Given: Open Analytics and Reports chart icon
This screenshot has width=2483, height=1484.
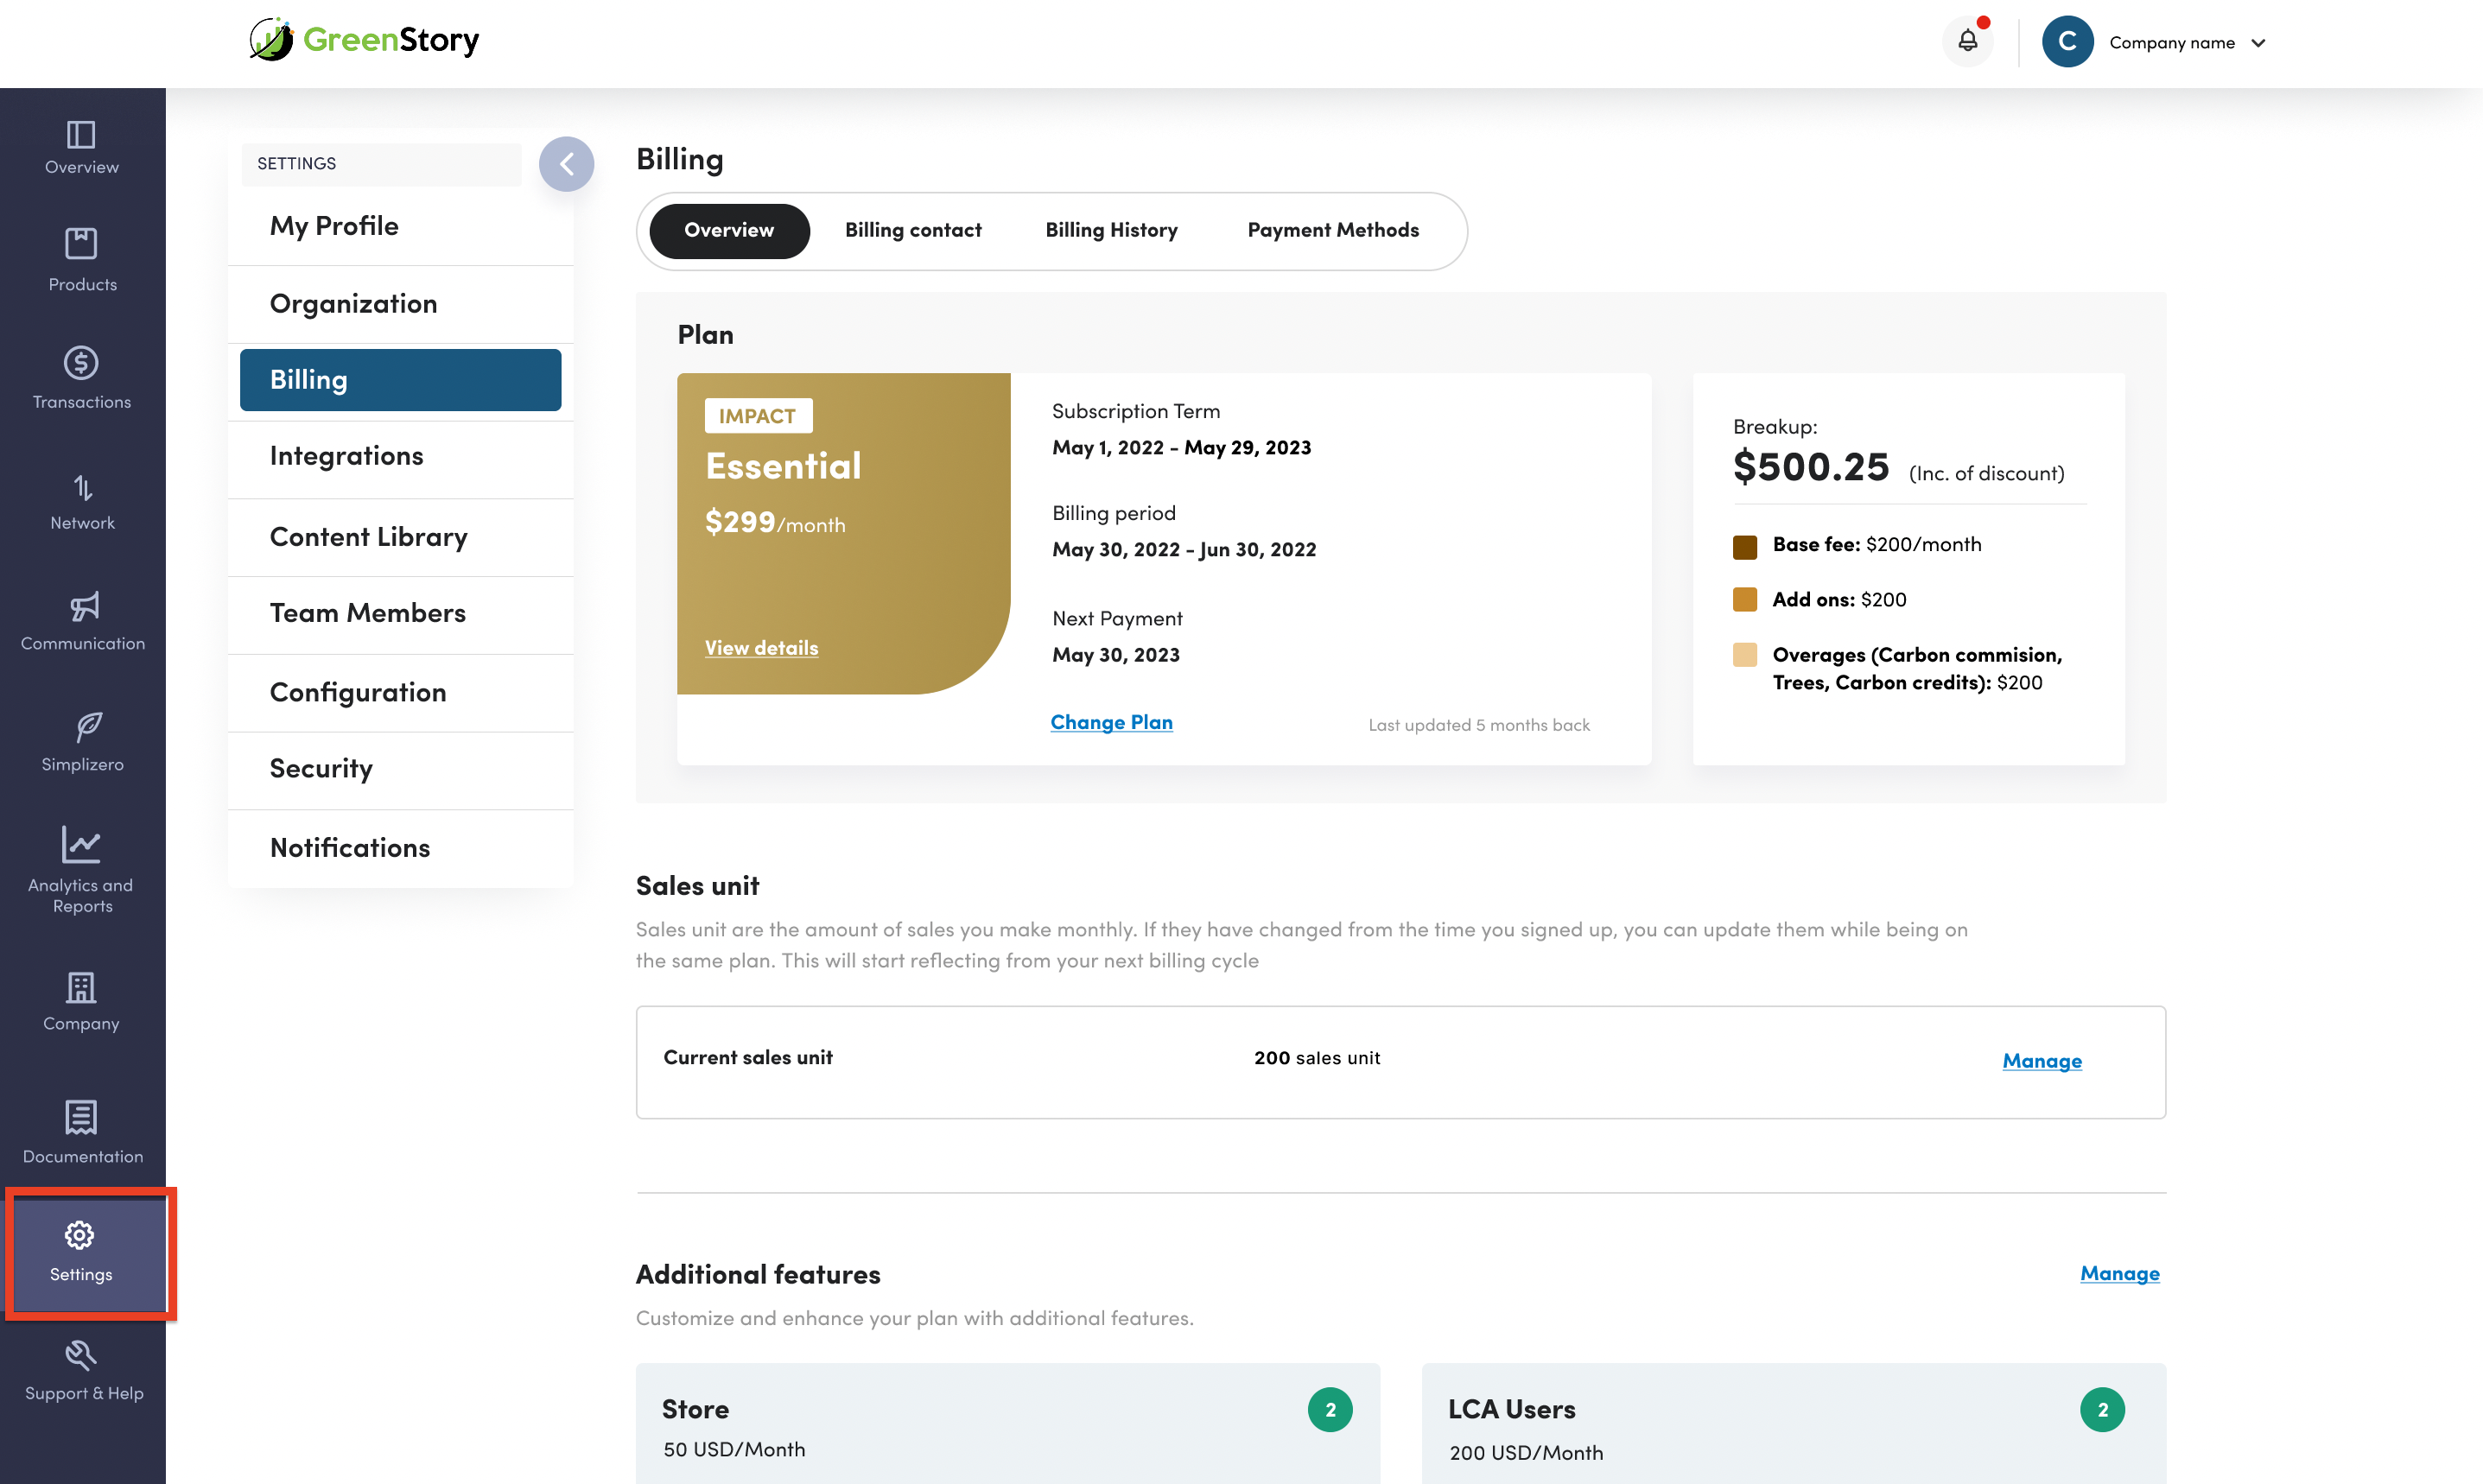Looking at the screenshot, I should pyautogui.click(x=81, y=845).
